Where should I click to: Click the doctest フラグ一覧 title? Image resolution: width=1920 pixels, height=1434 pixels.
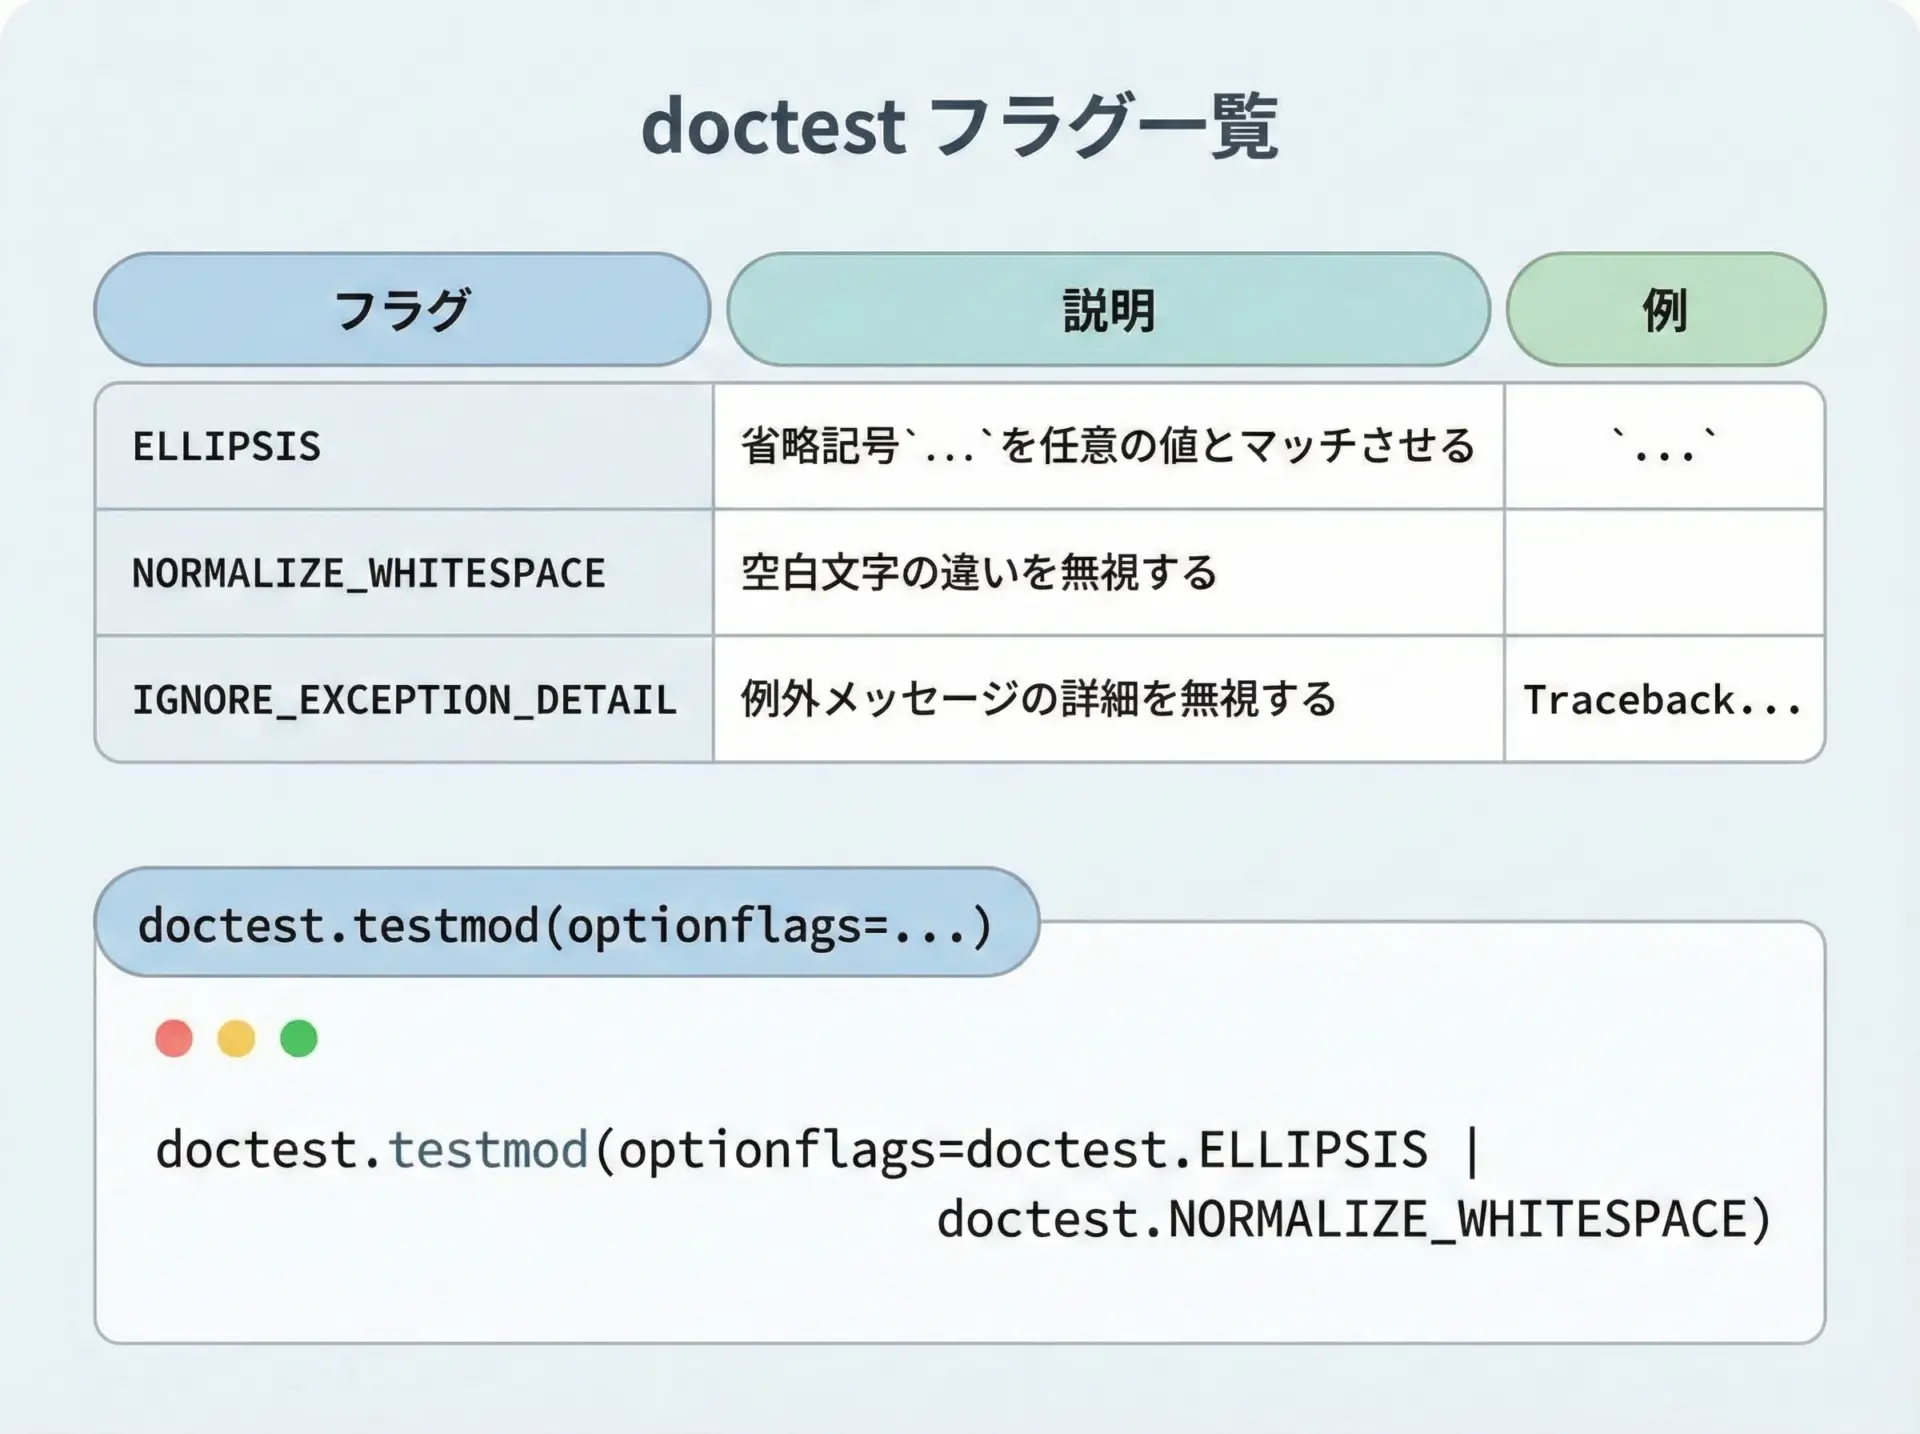[958, 127]
